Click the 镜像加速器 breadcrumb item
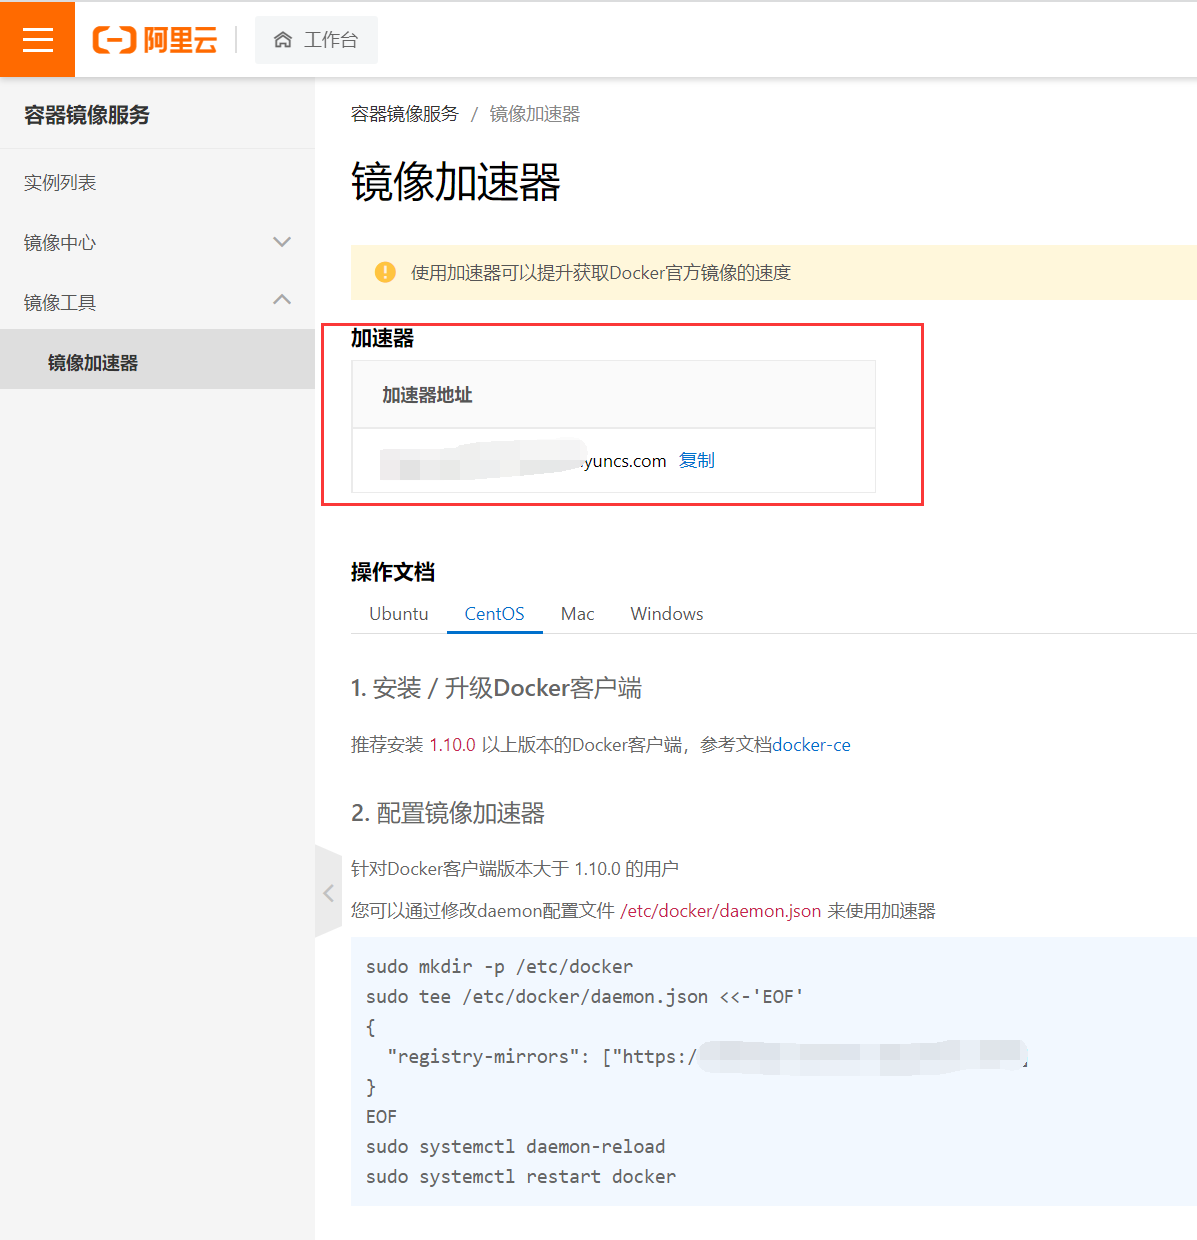Image resolution: width=1197 pixels, height=1240 pixels. (535, 114)
